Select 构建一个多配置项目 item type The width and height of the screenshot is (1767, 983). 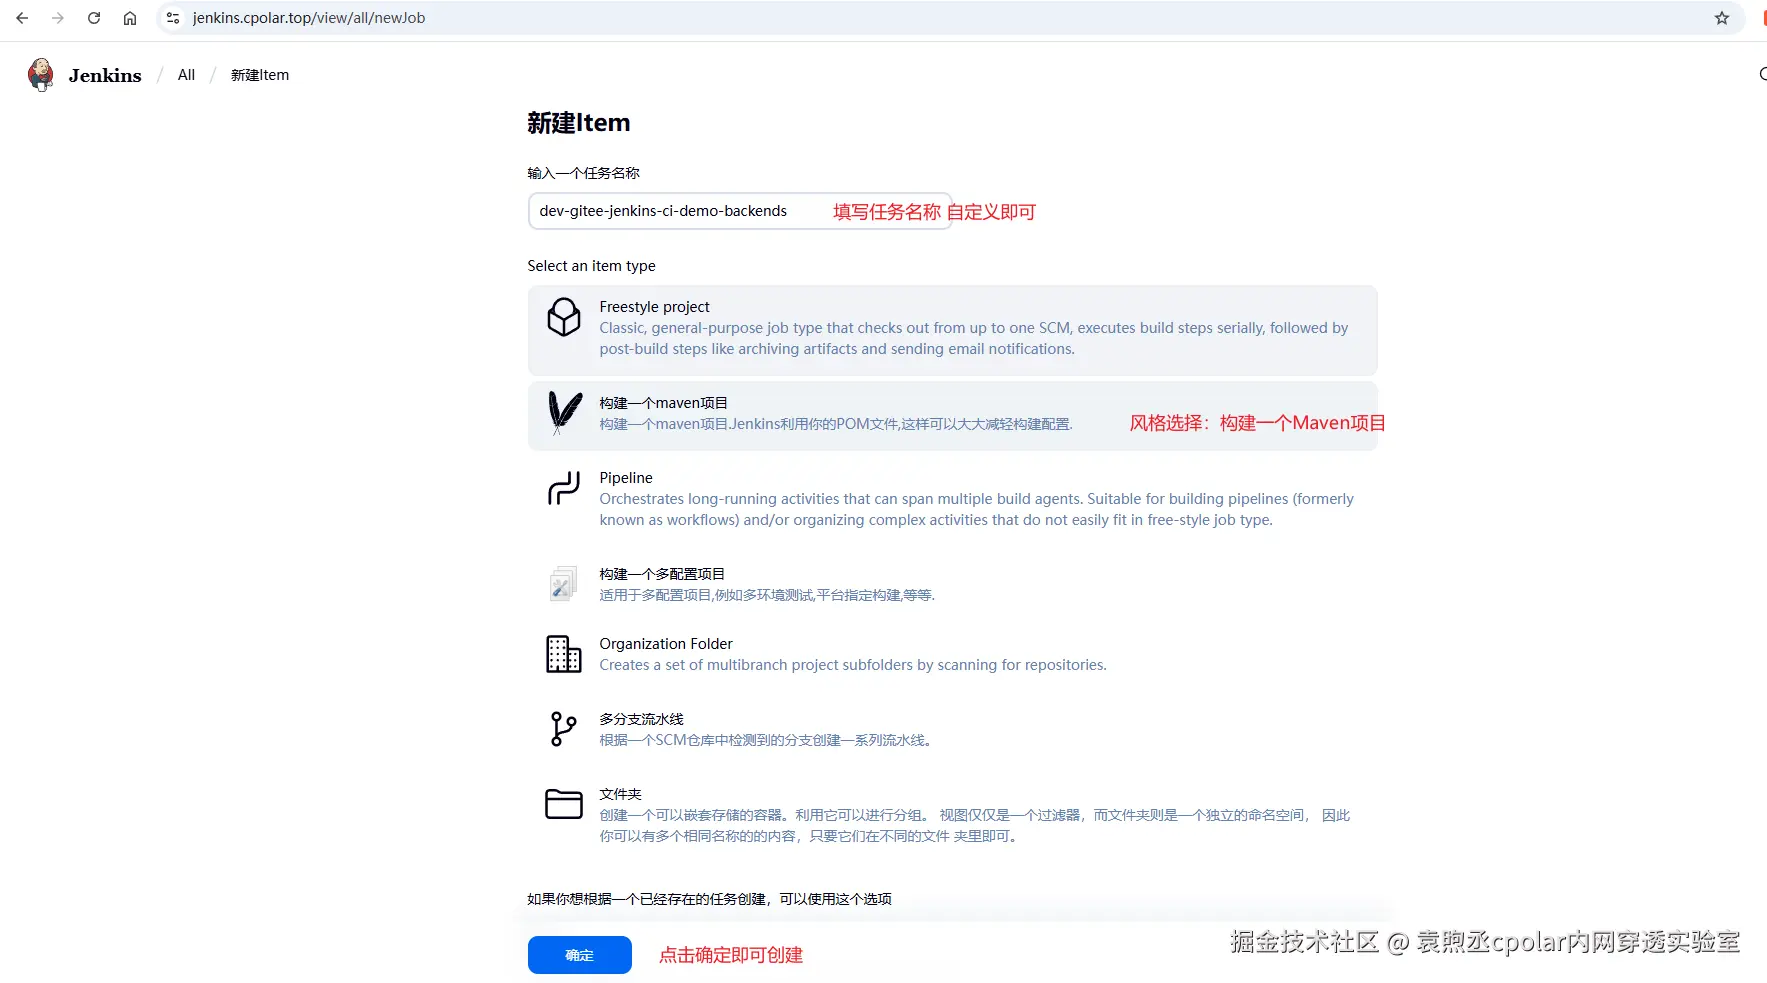[953, 584]
